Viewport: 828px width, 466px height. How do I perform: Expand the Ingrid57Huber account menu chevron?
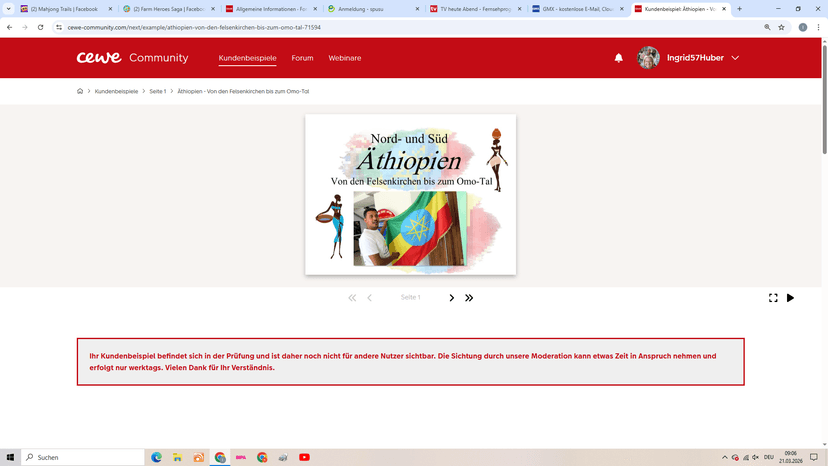pos(735,58)
